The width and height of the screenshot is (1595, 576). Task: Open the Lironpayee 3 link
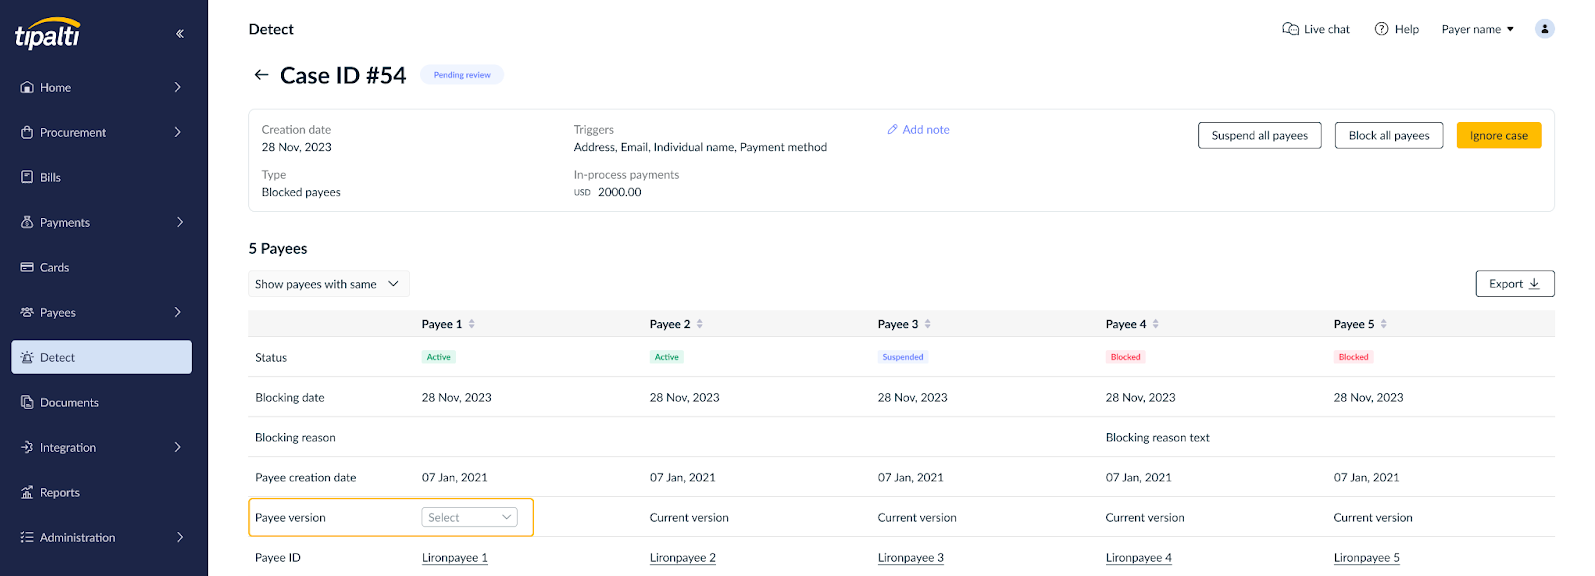tap(911, 558)
